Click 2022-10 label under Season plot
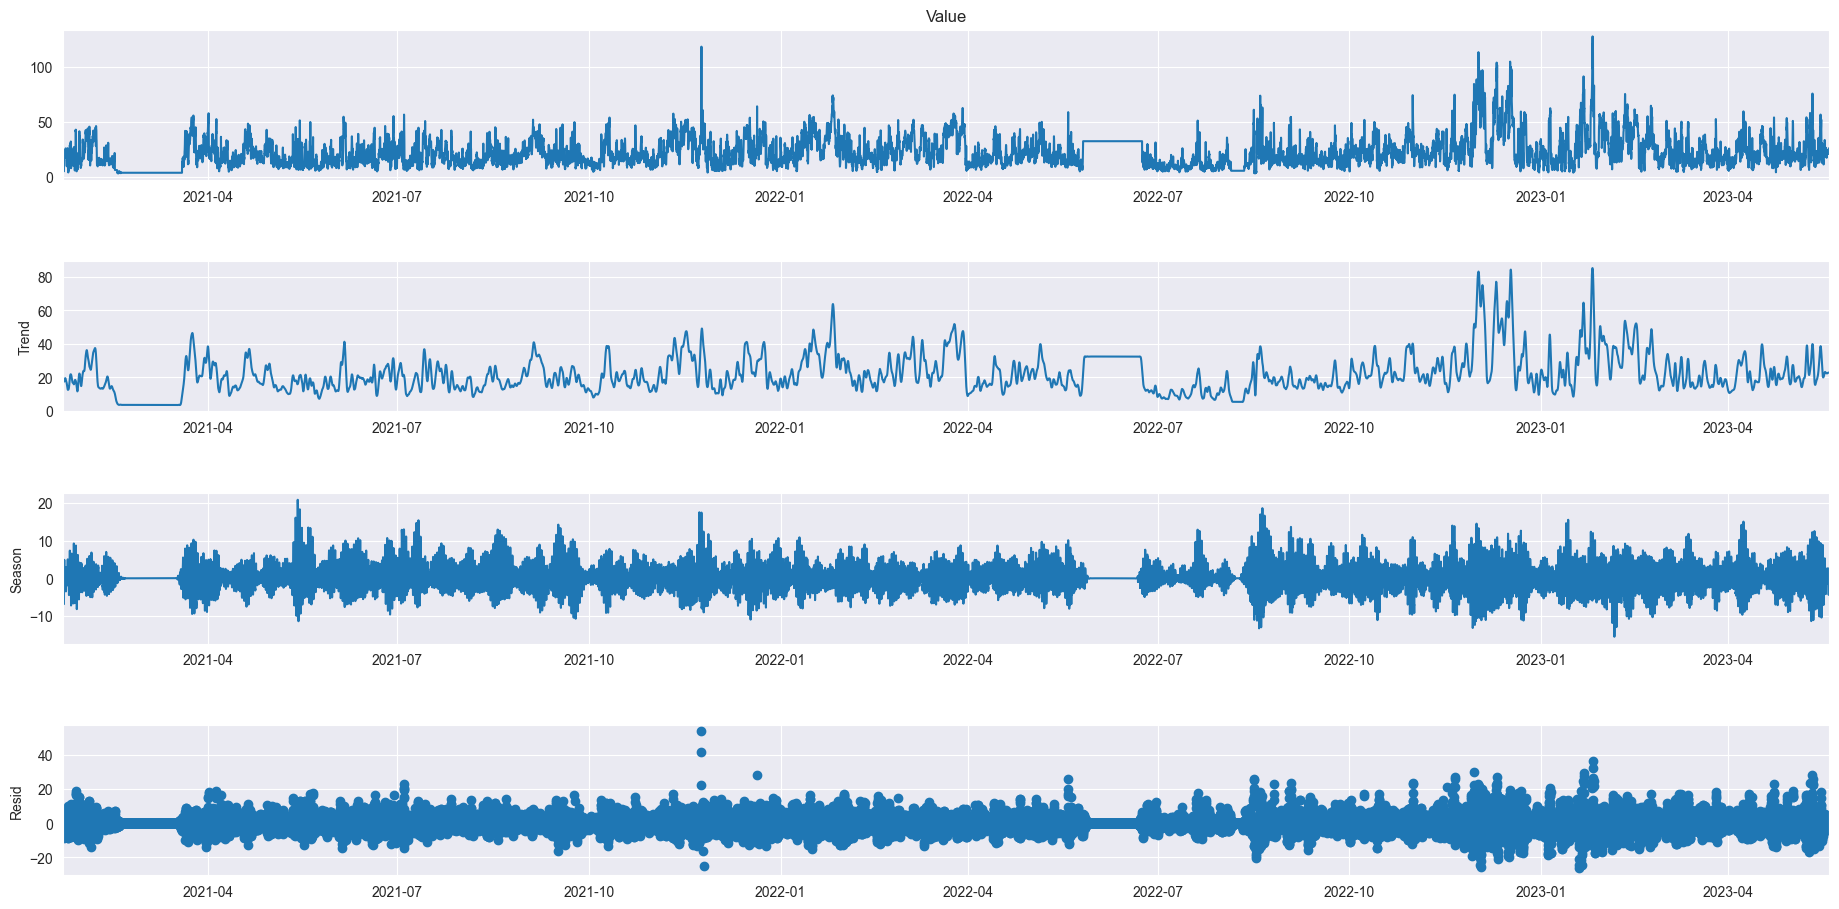This screenshot has width=1839, height=909. [1349, 660]
